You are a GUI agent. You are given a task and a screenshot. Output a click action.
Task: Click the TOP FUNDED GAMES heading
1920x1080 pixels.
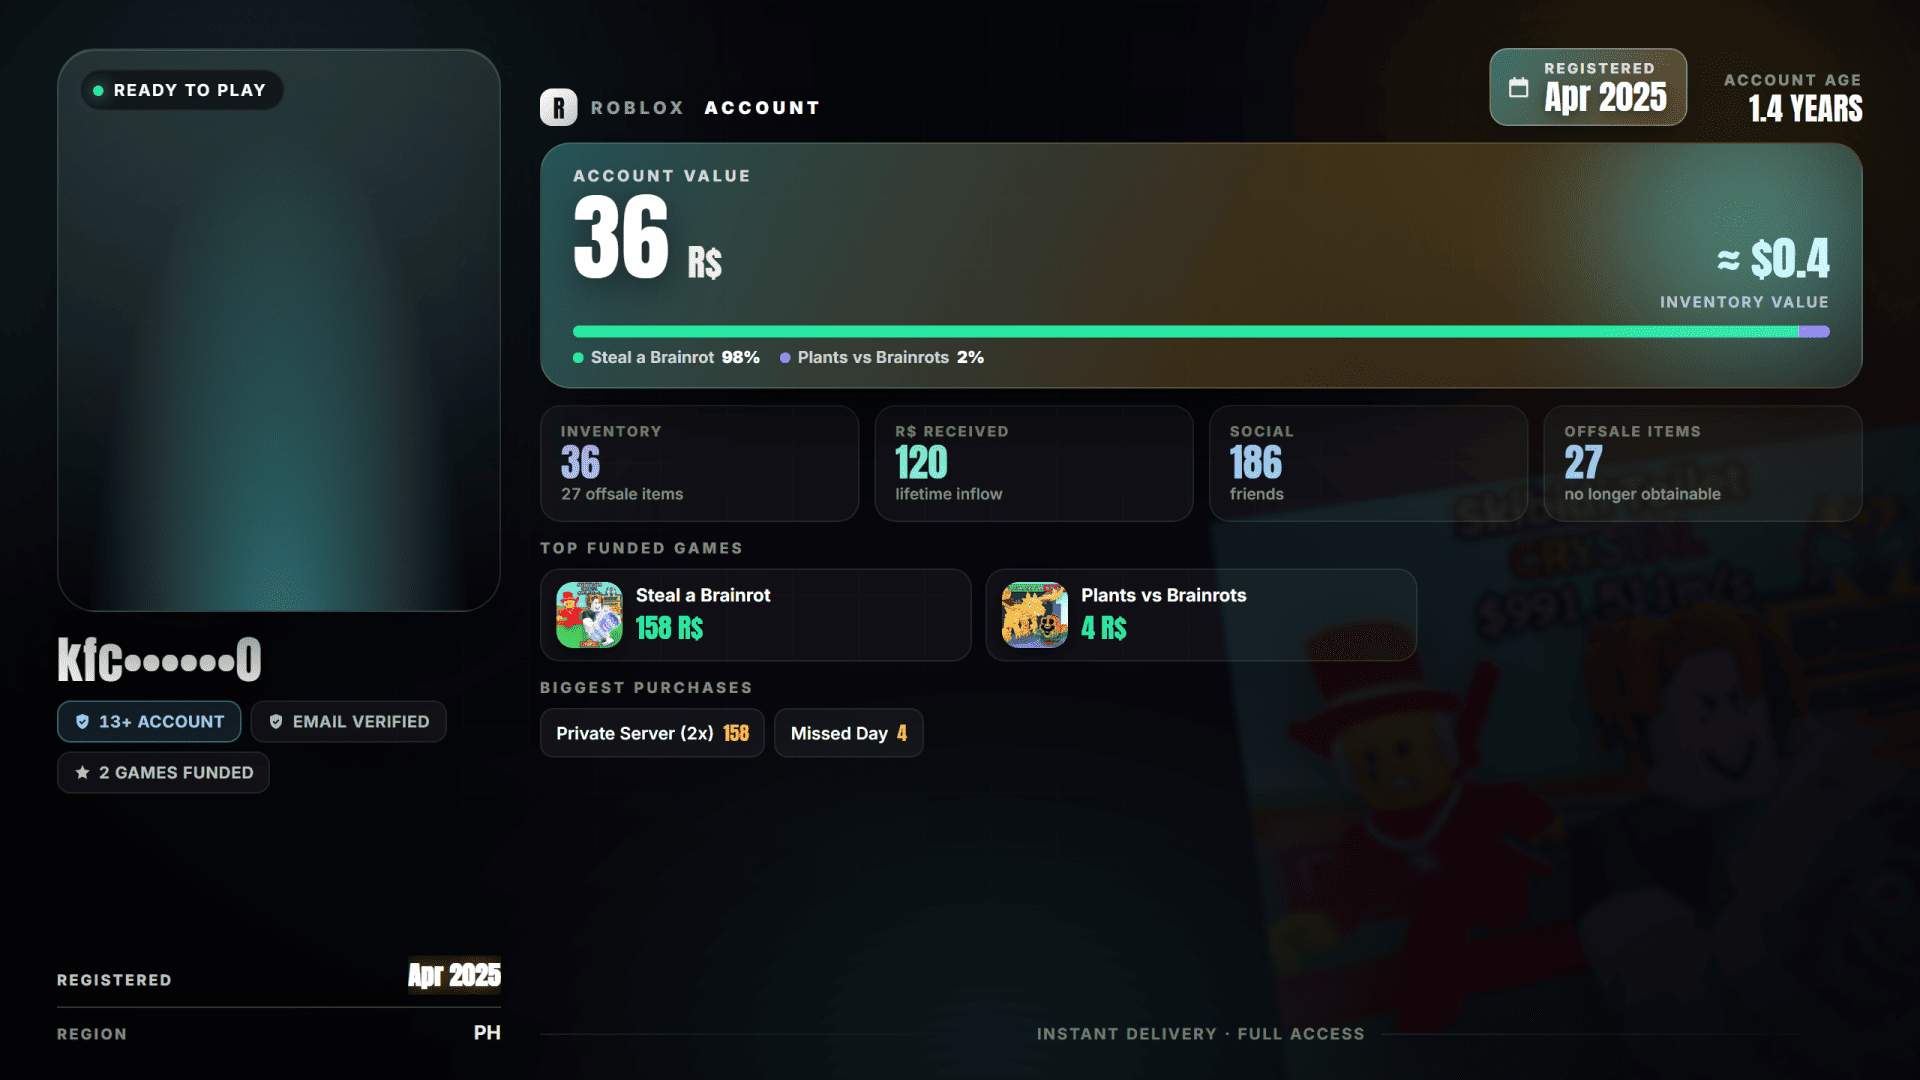coord(641,548)
